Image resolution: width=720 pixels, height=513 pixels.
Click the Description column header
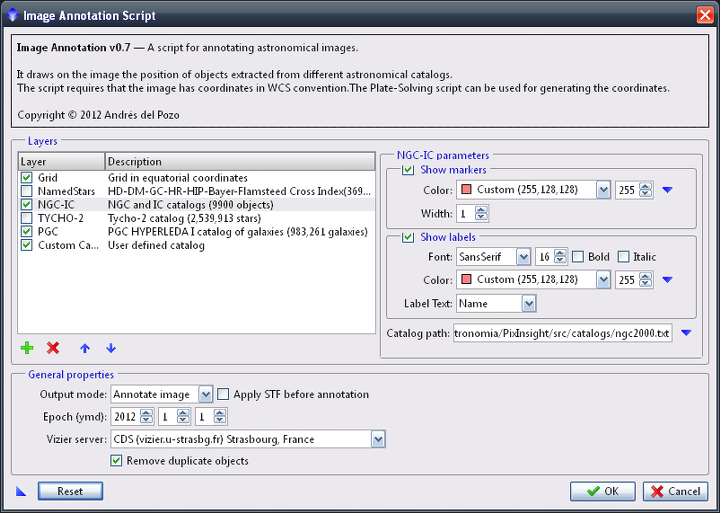[x=240, y=162]
